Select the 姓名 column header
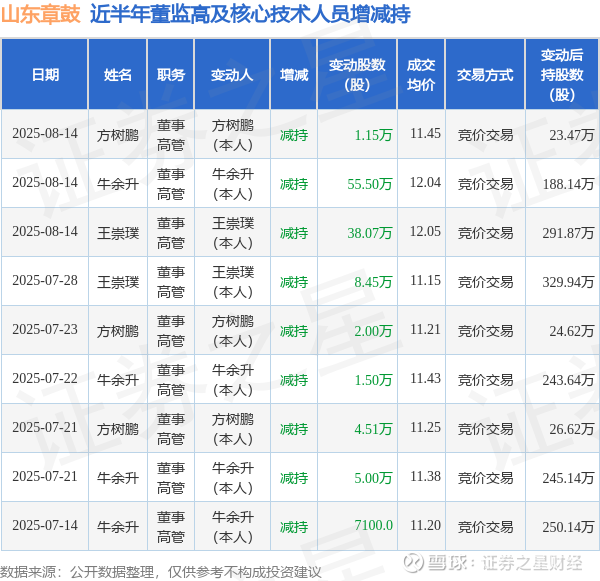This screenshot has height=581, width=600. (117, 74)
